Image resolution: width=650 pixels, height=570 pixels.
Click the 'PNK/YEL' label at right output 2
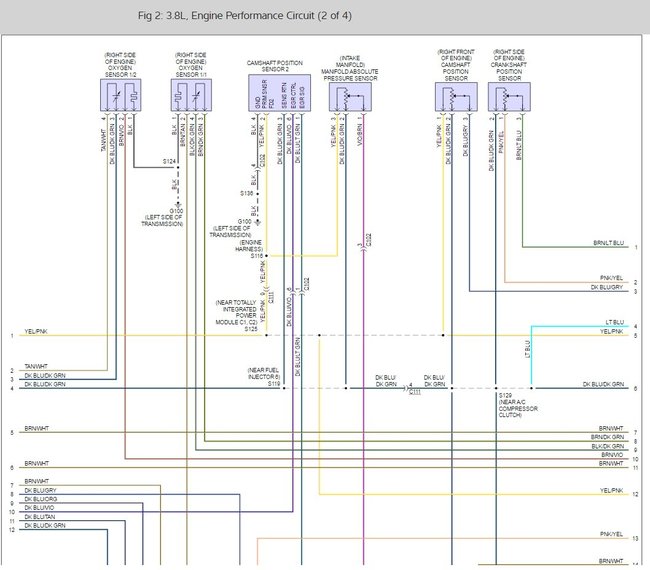pyautogui.click(x=611, y=278)
